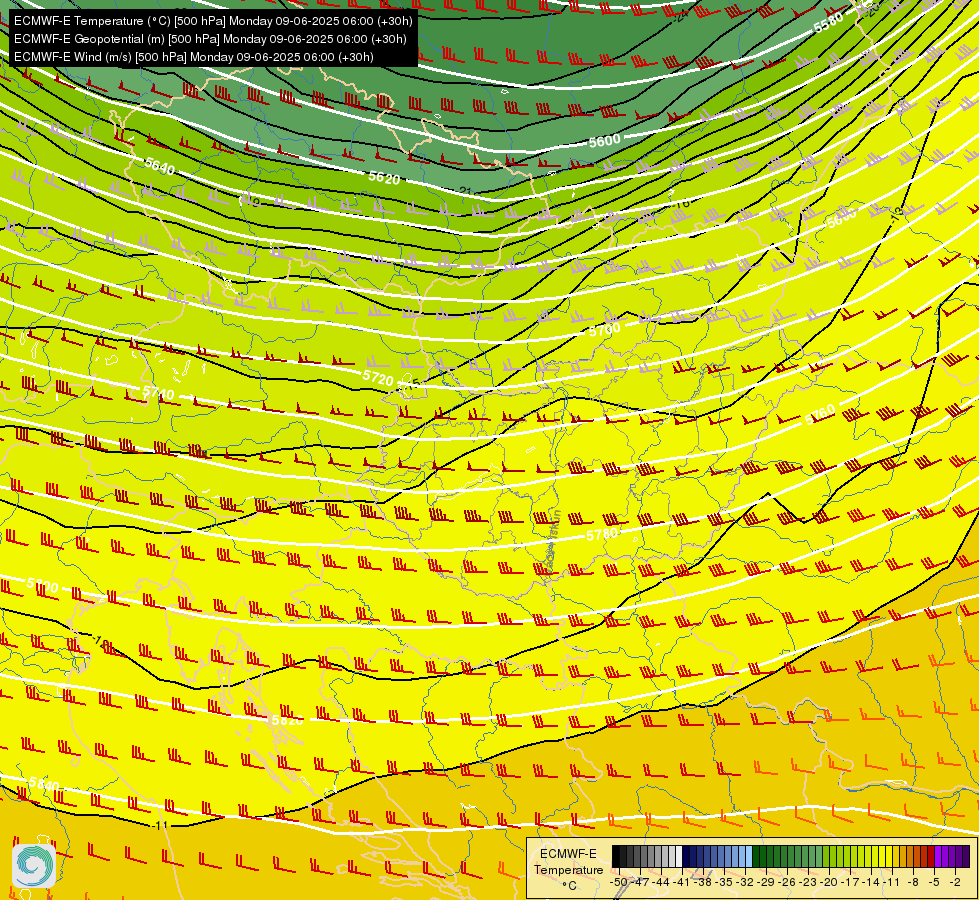Image resolution: width=979 pixels, height=900 pixels.
Task: Pick the rightmost dark purple legend swatch
Action: [x=967, y=857]
